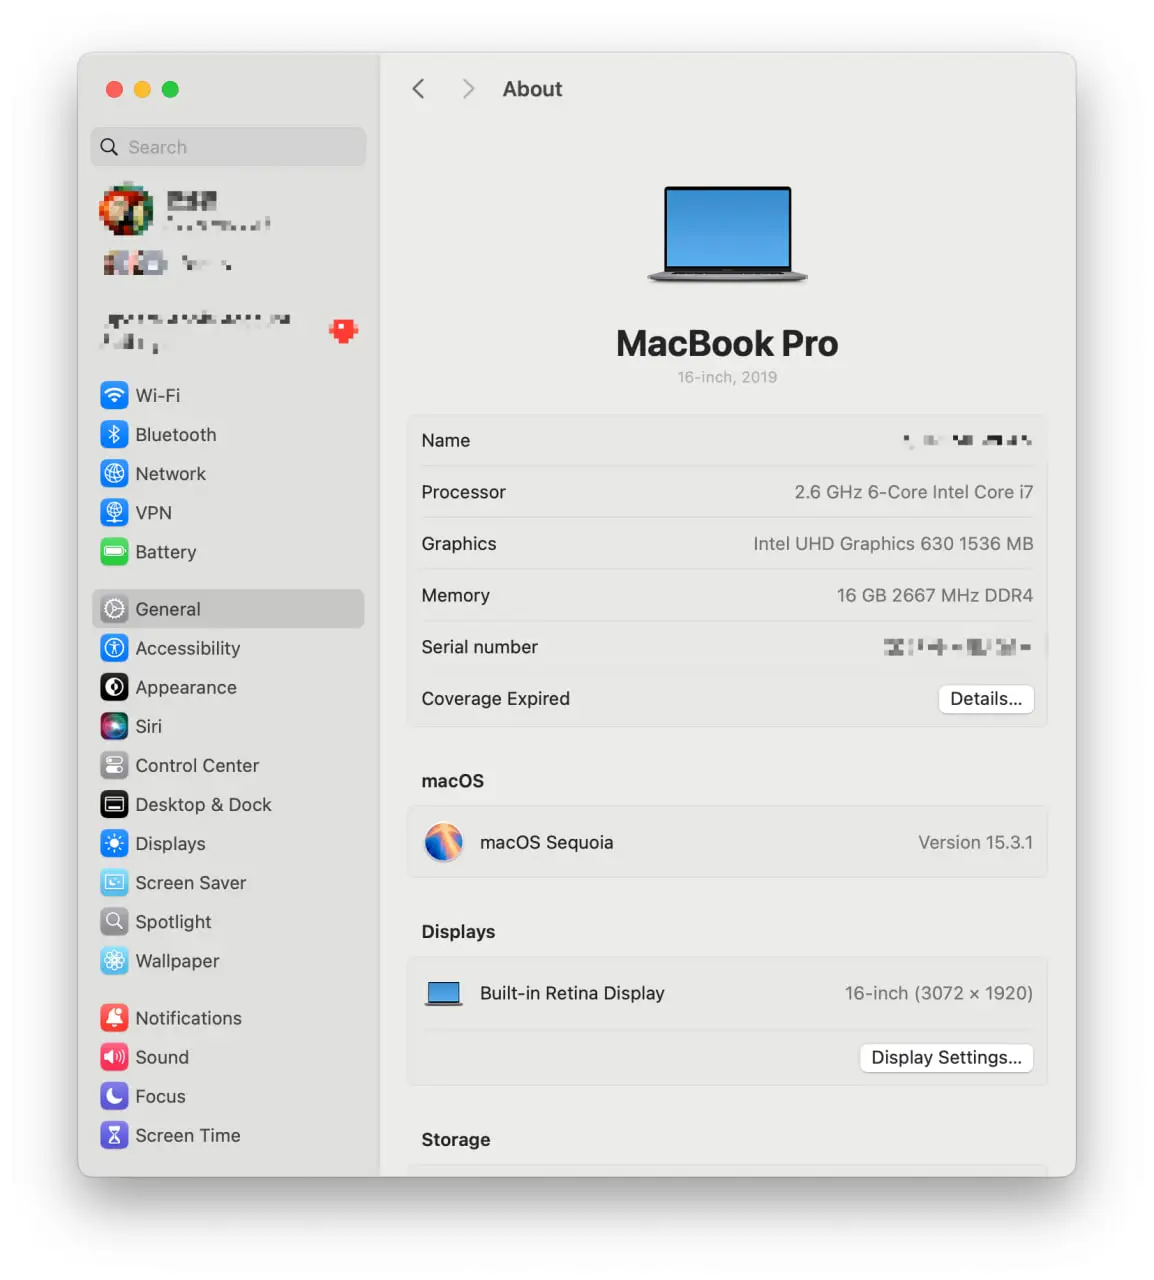Click the Control Center icon
This screenshot has width=1154, height=1280.
tap(114, 765)
